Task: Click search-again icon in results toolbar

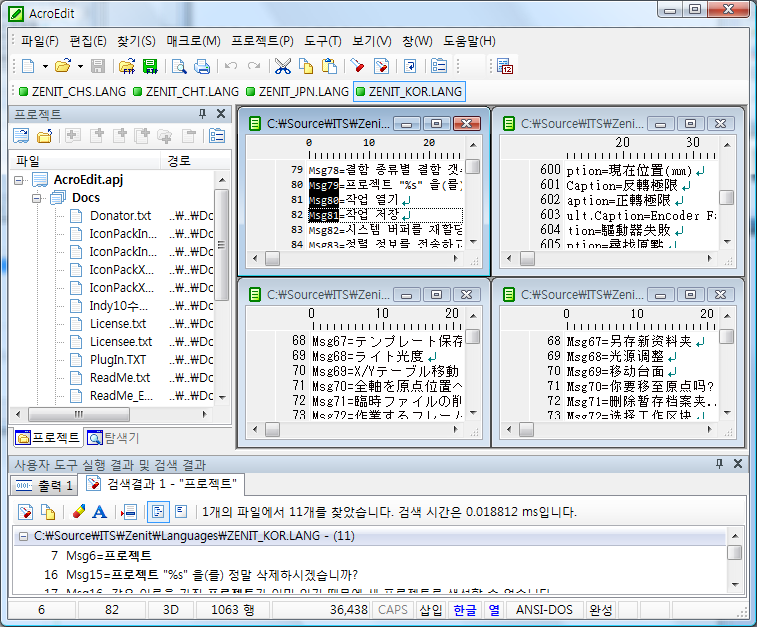Action: 25,512
